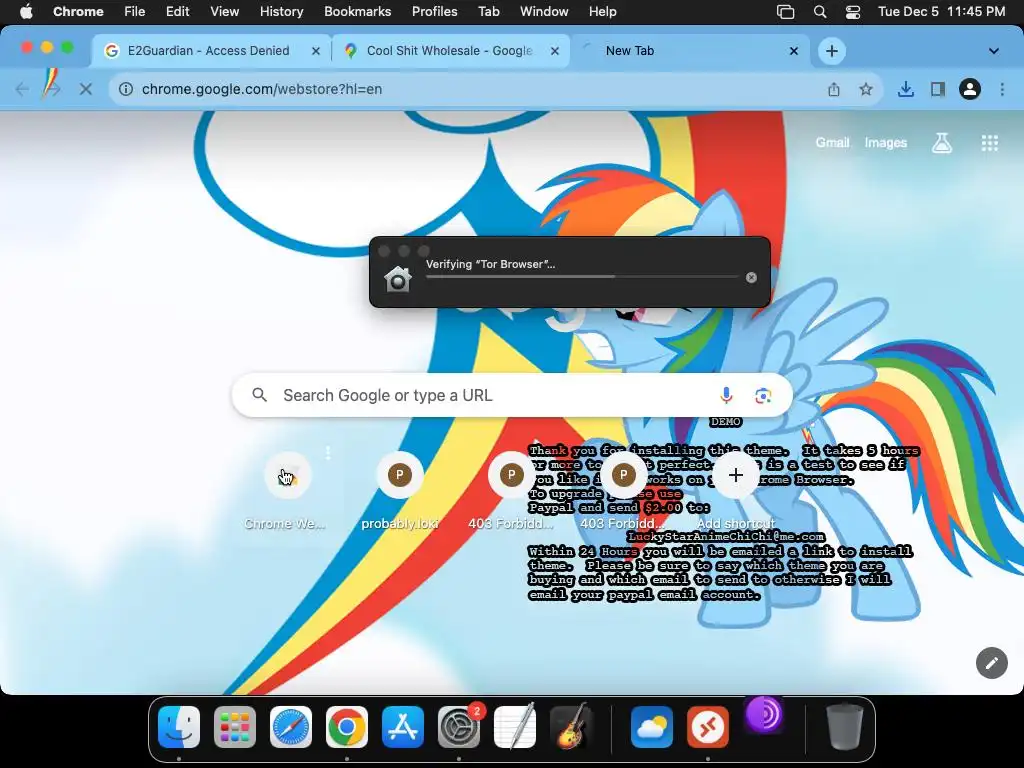The width and height of the screenshot is (1024, 768).
Task: Open the Chrome application menu
Action: pos(78,11)
